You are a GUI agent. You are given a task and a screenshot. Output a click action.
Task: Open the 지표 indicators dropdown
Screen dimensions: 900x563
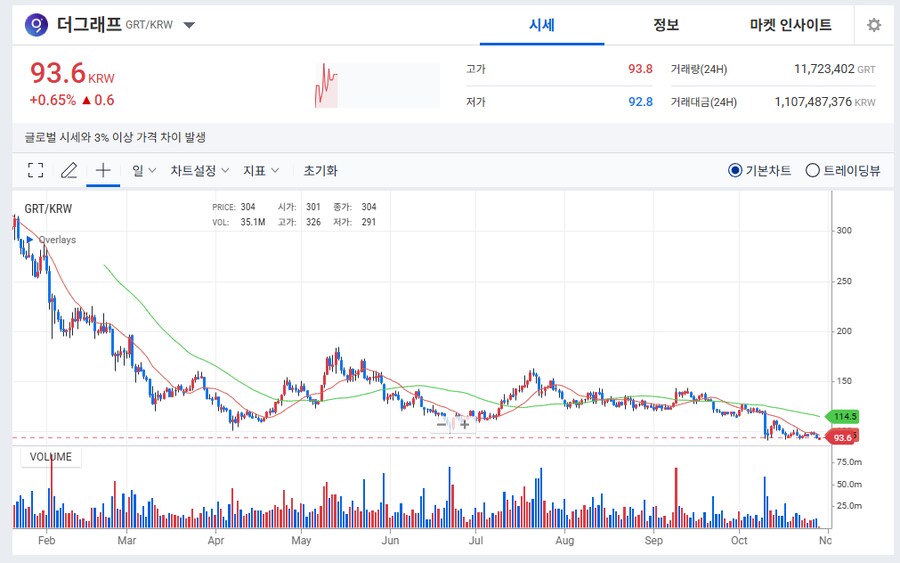pos(261,170)
